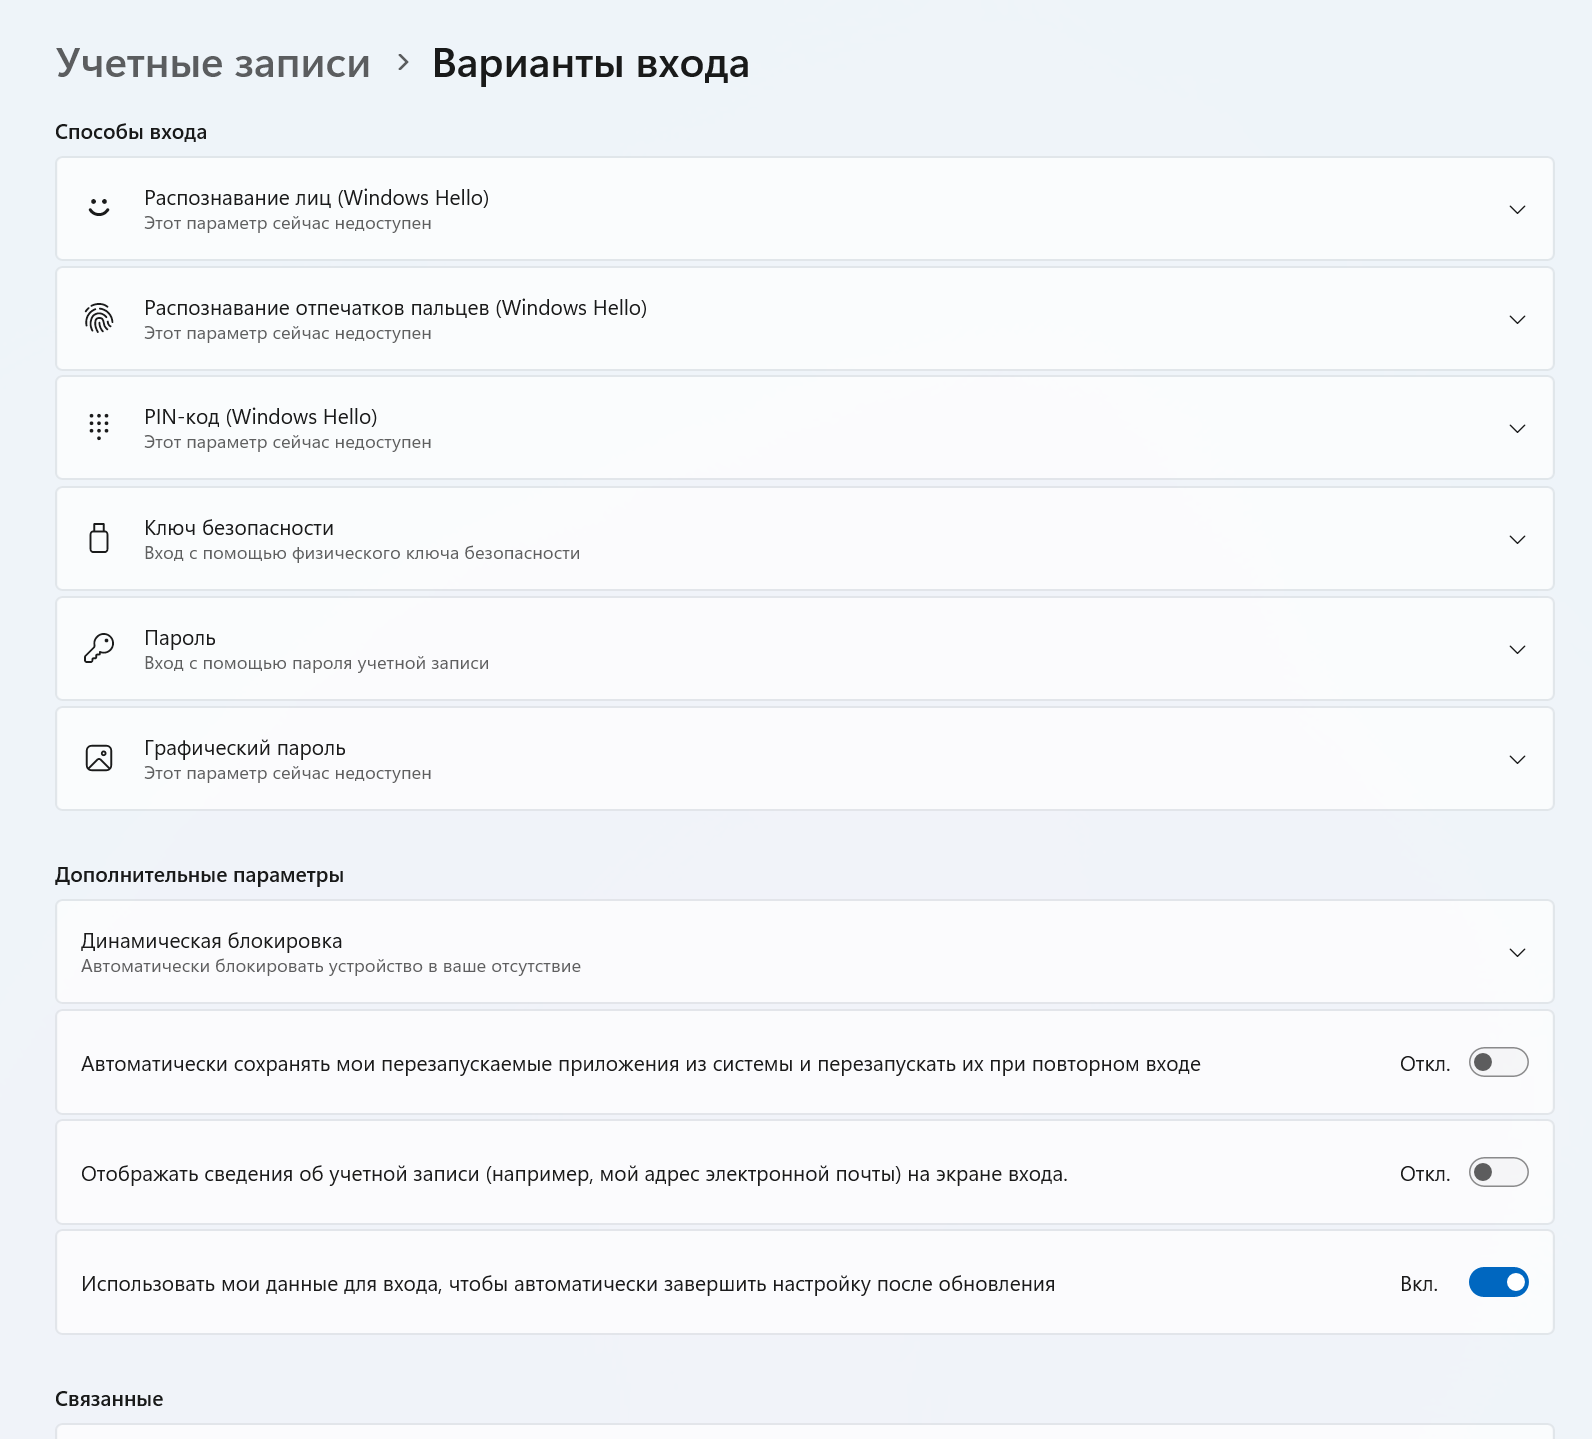Viewport: 1592px width, 1439px height.
Task: Go back to Учетные записи breadcrumb
Action: click(x=213, y=63)
